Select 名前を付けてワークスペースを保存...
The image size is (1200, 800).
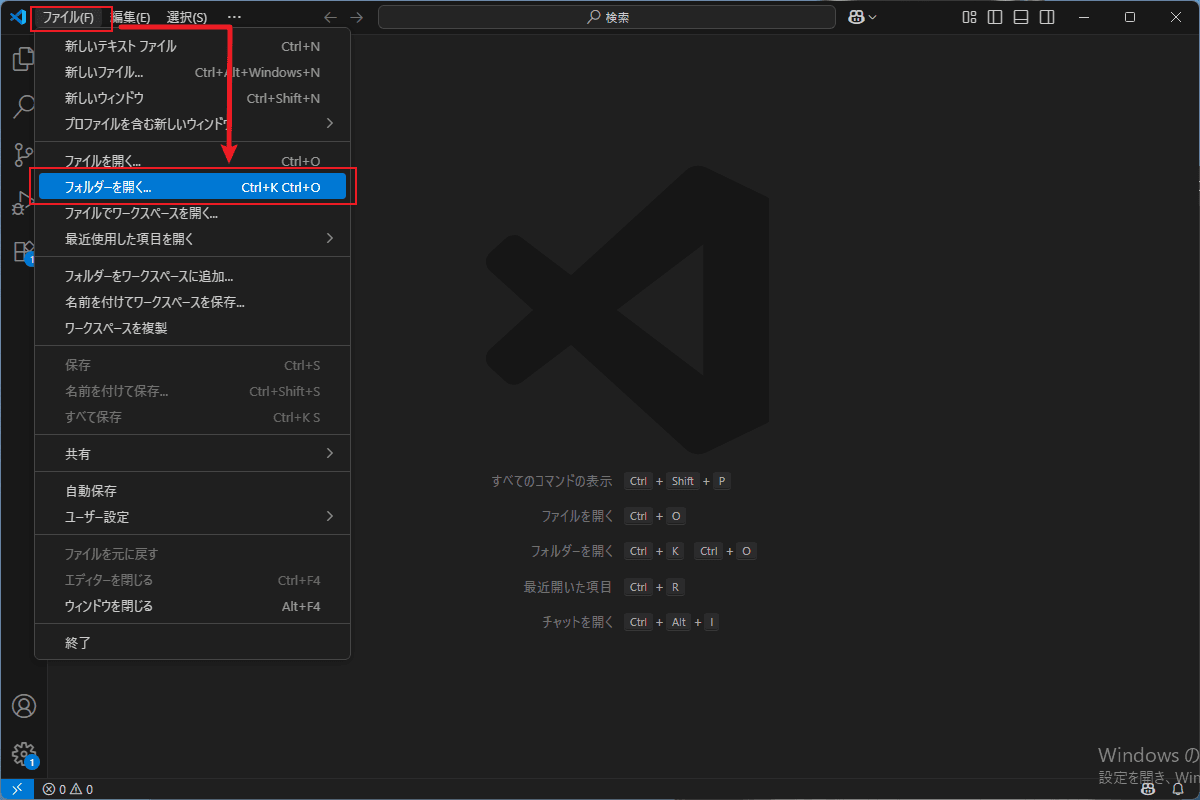pos(193,302)
